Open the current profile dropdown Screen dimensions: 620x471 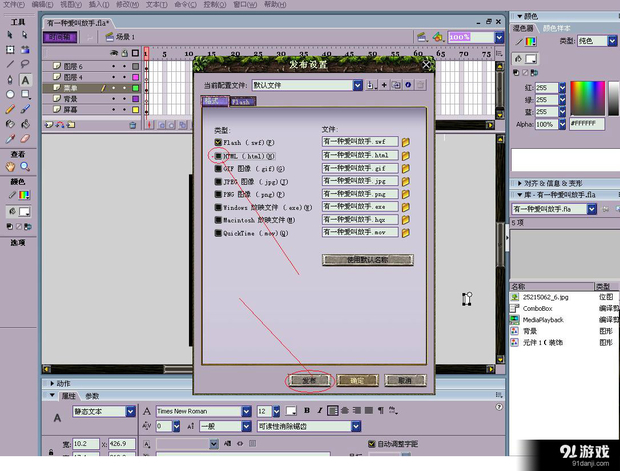(356, 86)
